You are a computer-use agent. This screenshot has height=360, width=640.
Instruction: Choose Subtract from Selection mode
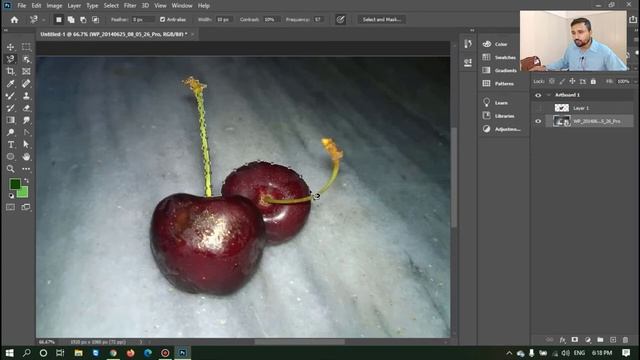pyautogui.click(x=83, y=20)
